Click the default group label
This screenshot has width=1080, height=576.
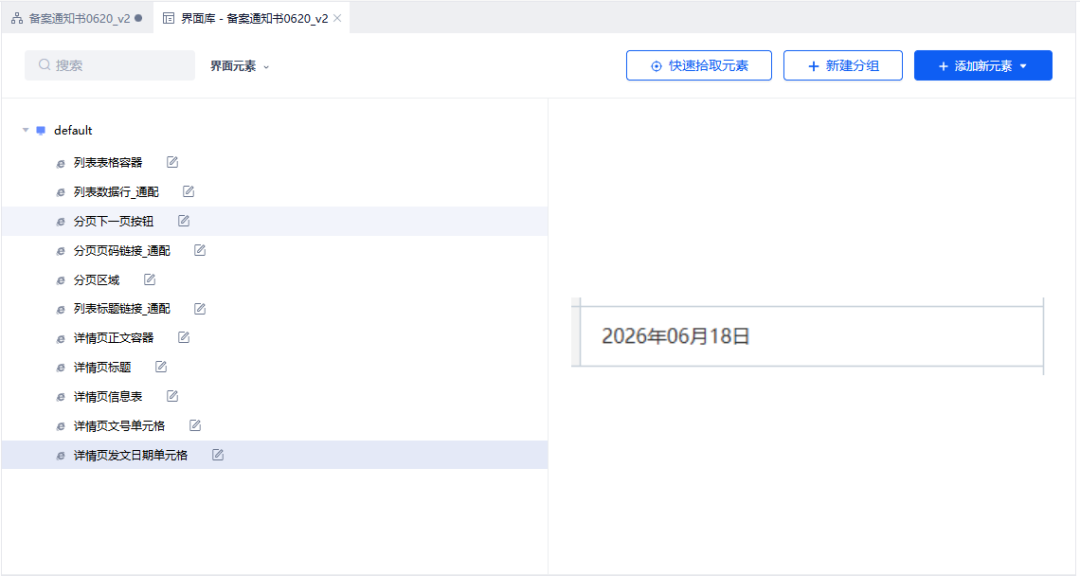pyautogui.click(x=73, y=130)
